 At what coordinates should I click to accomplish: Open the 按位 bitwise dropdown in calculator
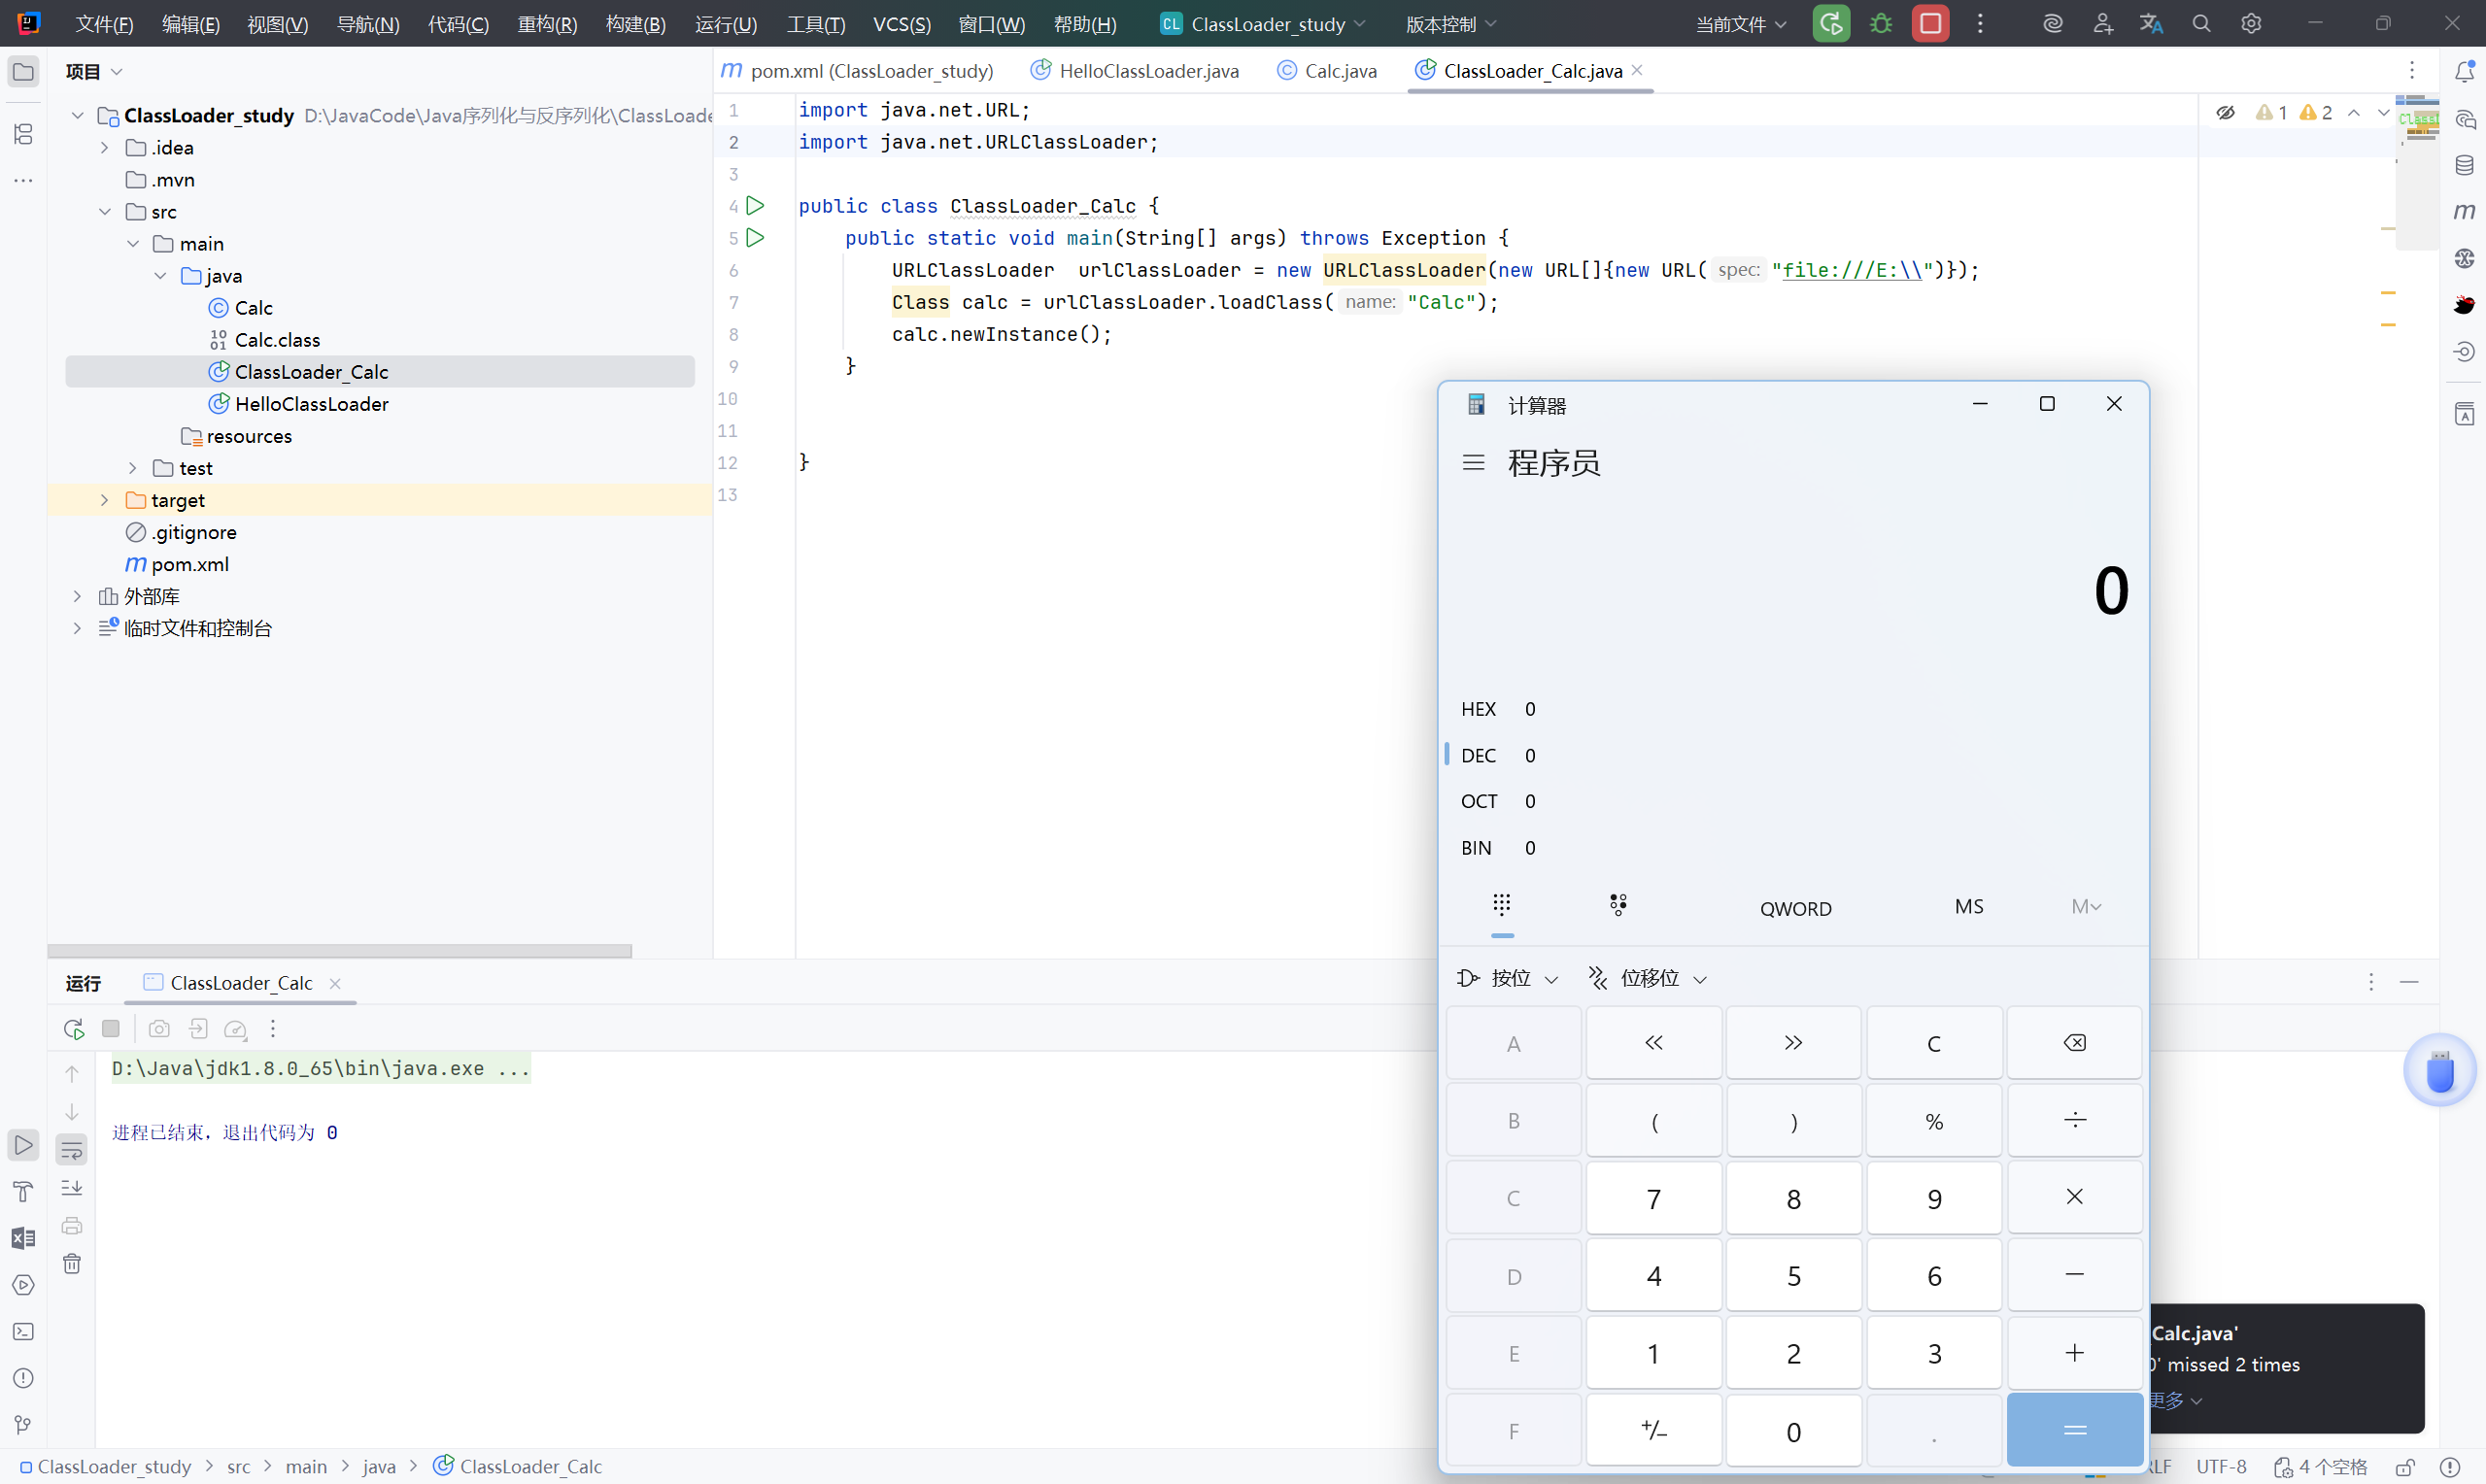pyautogui.click(x=1508, y=978)
